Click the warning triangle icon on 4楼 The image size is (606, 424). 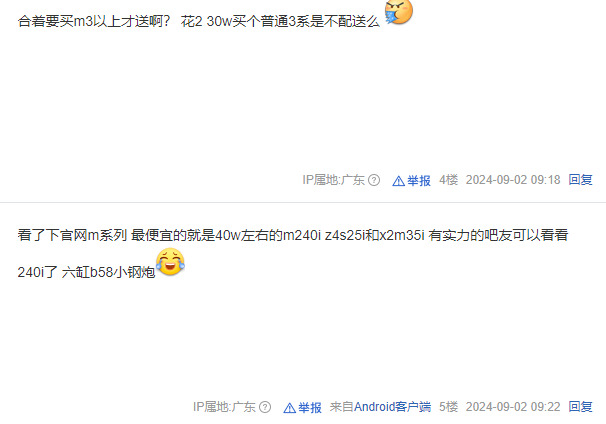[x=398, y=181]
